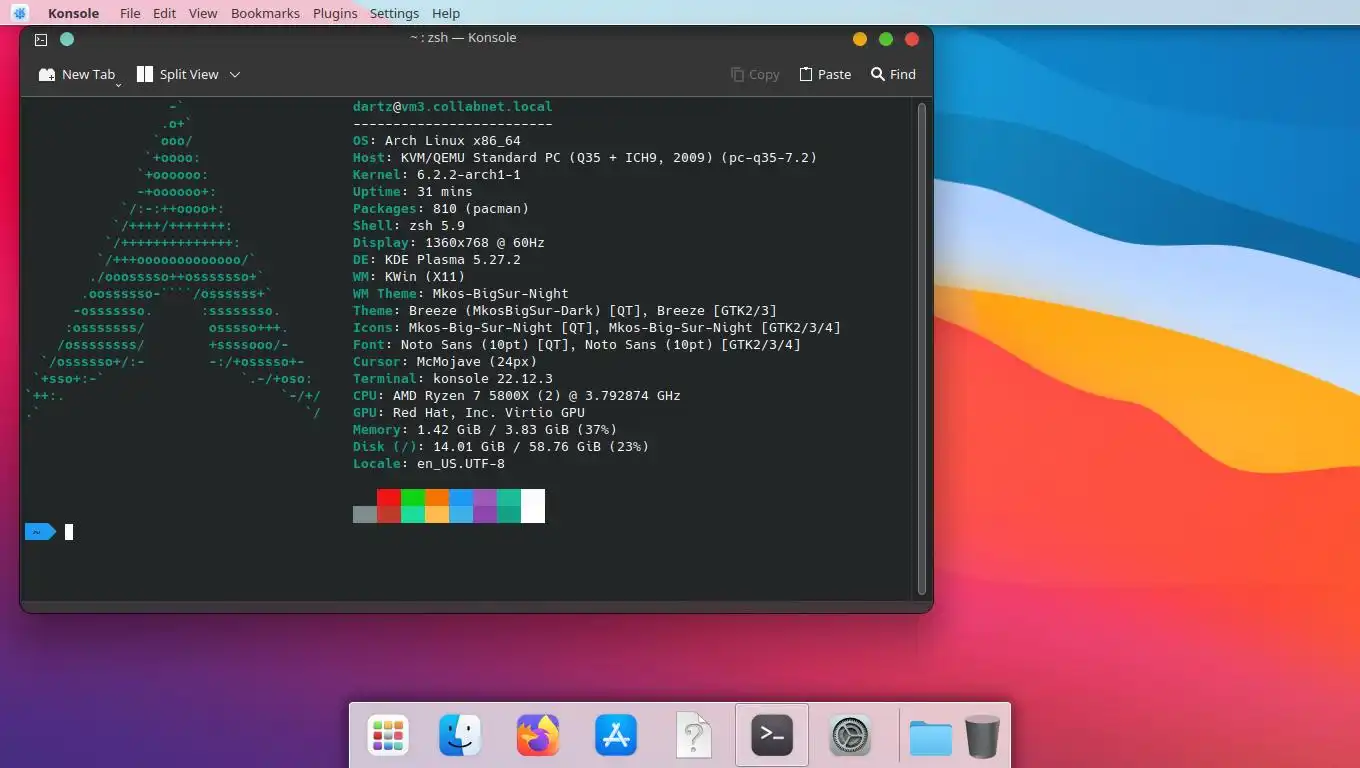The height and width of the screenshot is (768, 1360).
Task: Click the terminal icon in Konsole title bar
Action: [x=41, y=40]
